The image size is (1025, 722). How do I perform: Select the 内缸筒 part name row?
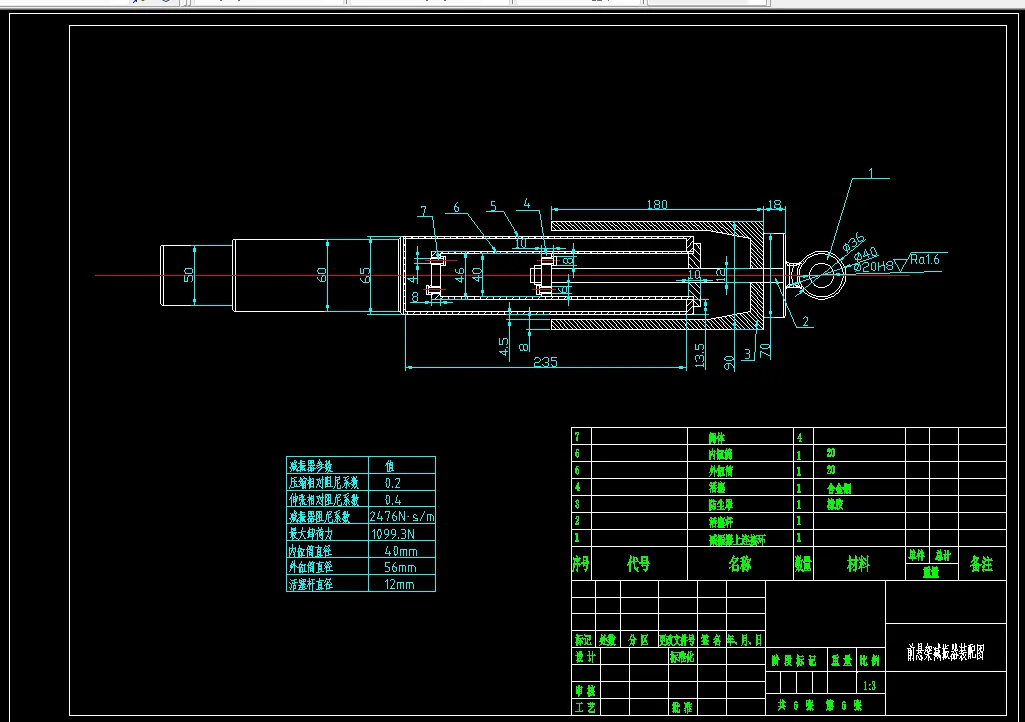click(720, 455)
